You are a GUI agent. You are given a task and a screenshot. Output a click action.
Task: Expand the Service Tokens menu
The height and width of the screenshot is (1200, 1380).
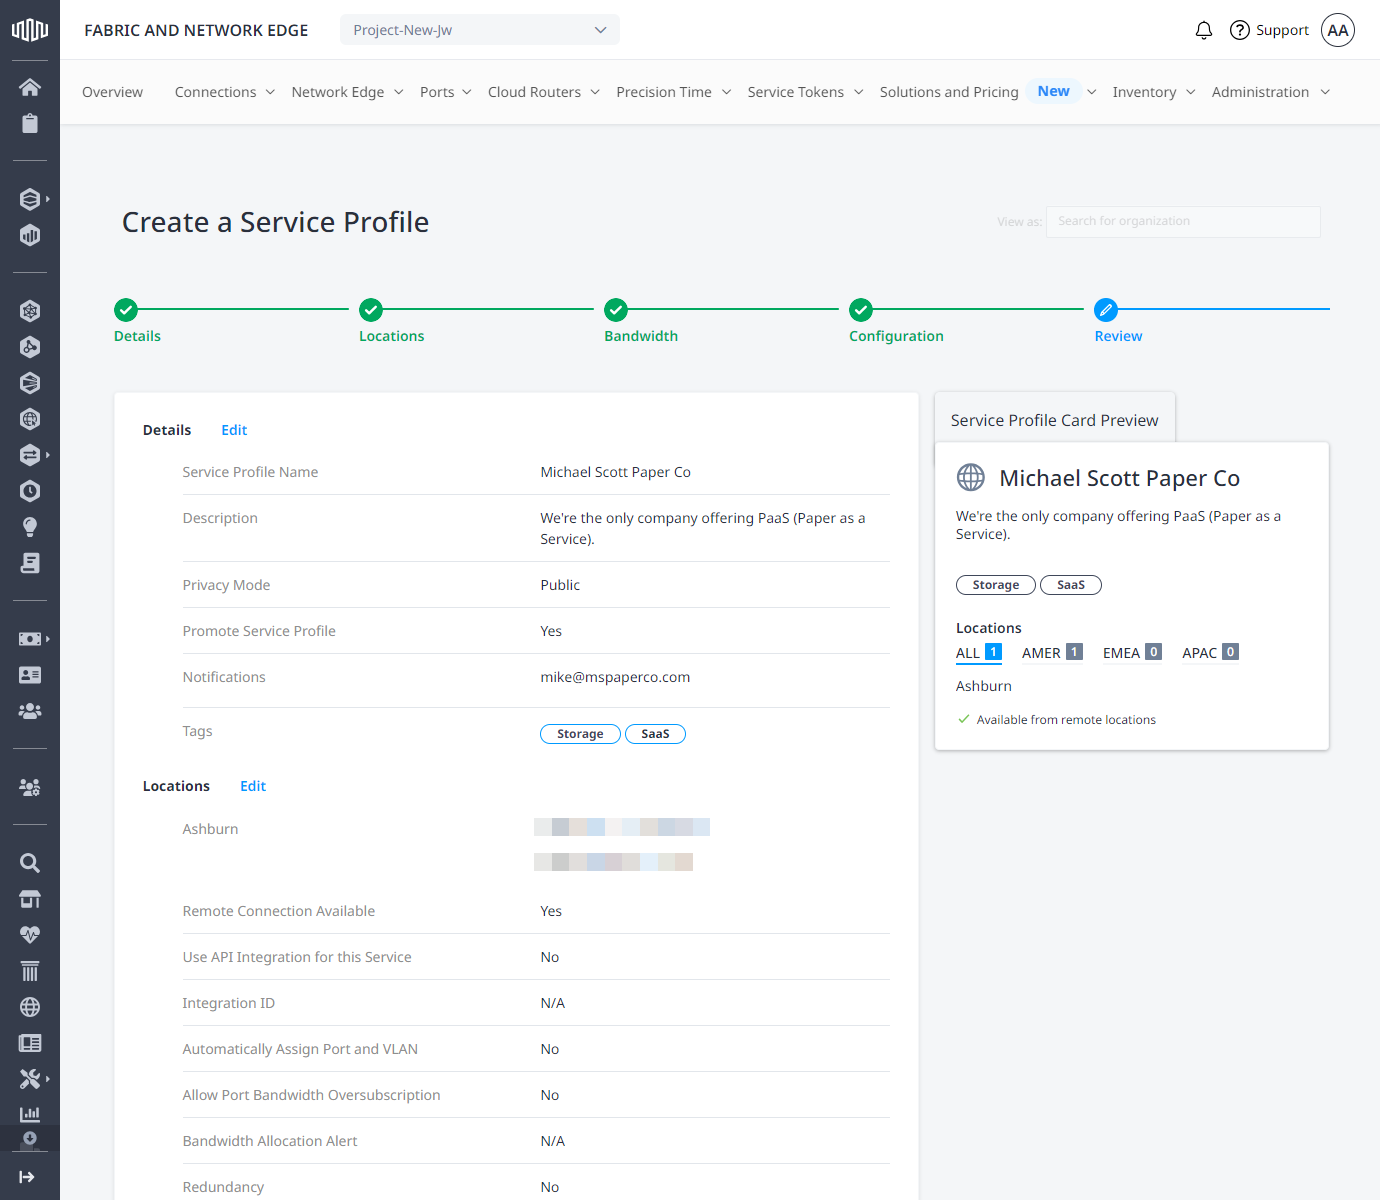coord(806,92)
